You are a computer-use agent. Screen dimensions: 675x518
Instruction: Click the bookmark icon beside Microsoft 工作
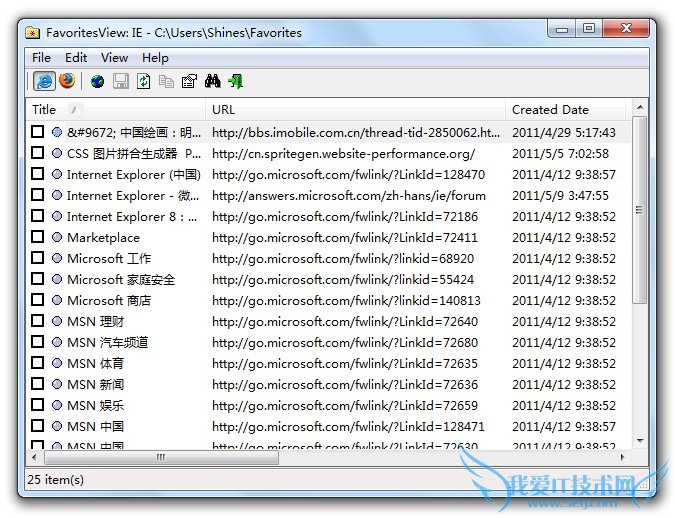tap(57, 258)
